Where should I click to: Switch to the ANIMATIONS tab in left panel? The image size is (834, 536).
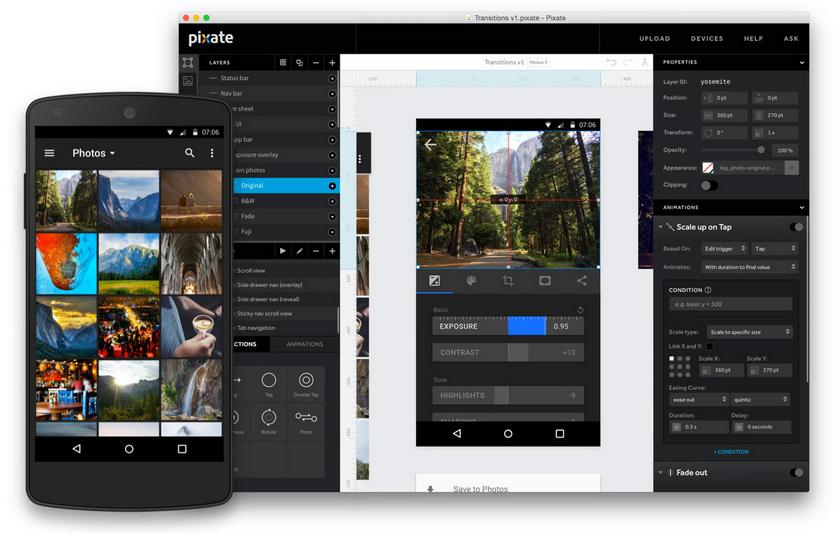(x=305, y=345)
